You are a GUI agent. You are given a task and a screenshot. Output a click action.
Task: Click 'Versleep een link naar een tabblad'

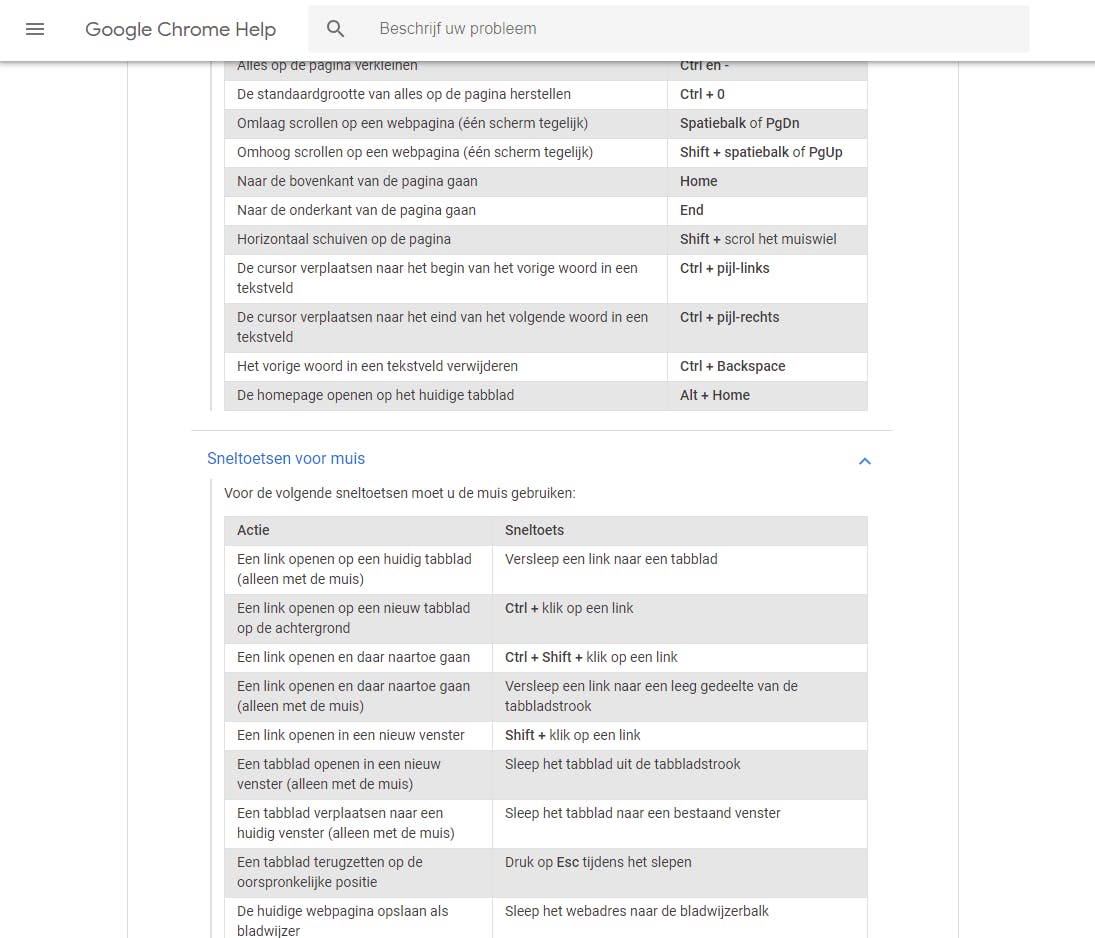click(x=611, y=559)
